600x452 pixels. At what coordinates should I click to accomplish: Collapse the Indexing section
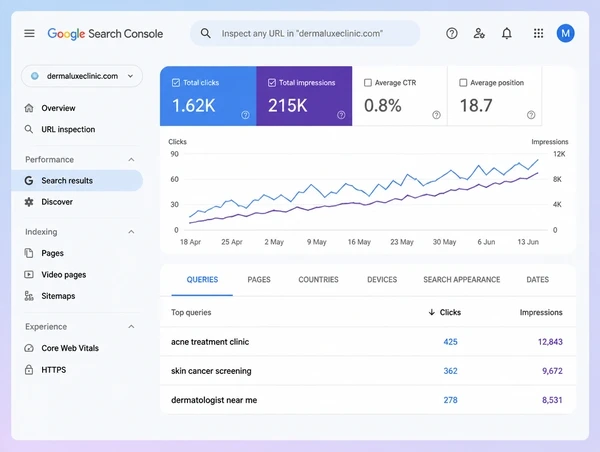(x=131, y=232)
